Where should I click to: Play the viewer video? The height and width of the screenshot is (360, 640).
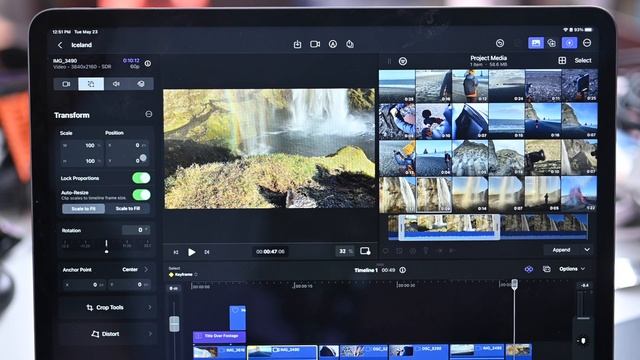click(x=191, y=252)
